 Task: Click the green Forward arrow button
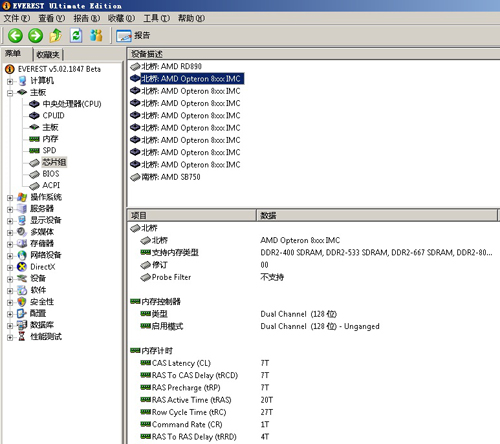pyautogui.click(x=35, y=35)
